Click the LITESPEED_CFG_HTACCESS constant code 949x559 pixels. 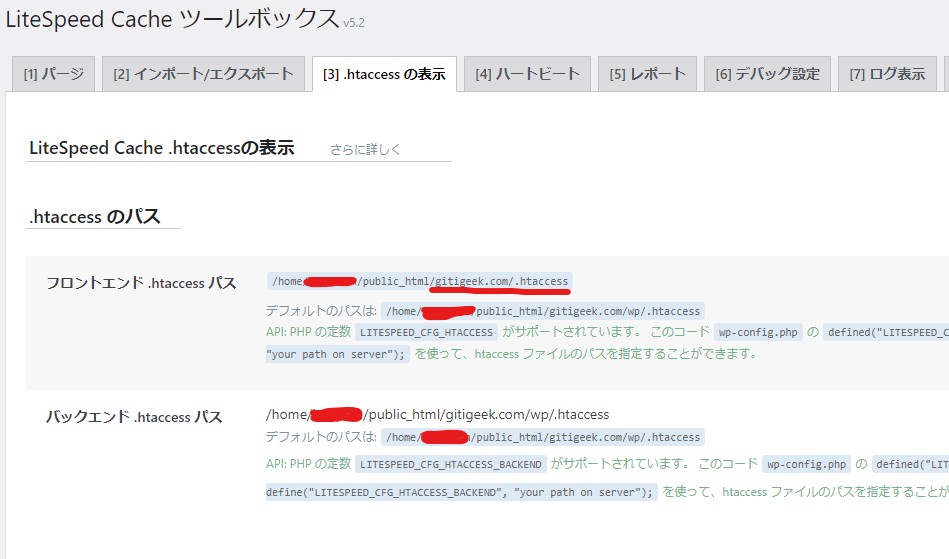click(426, 332)
